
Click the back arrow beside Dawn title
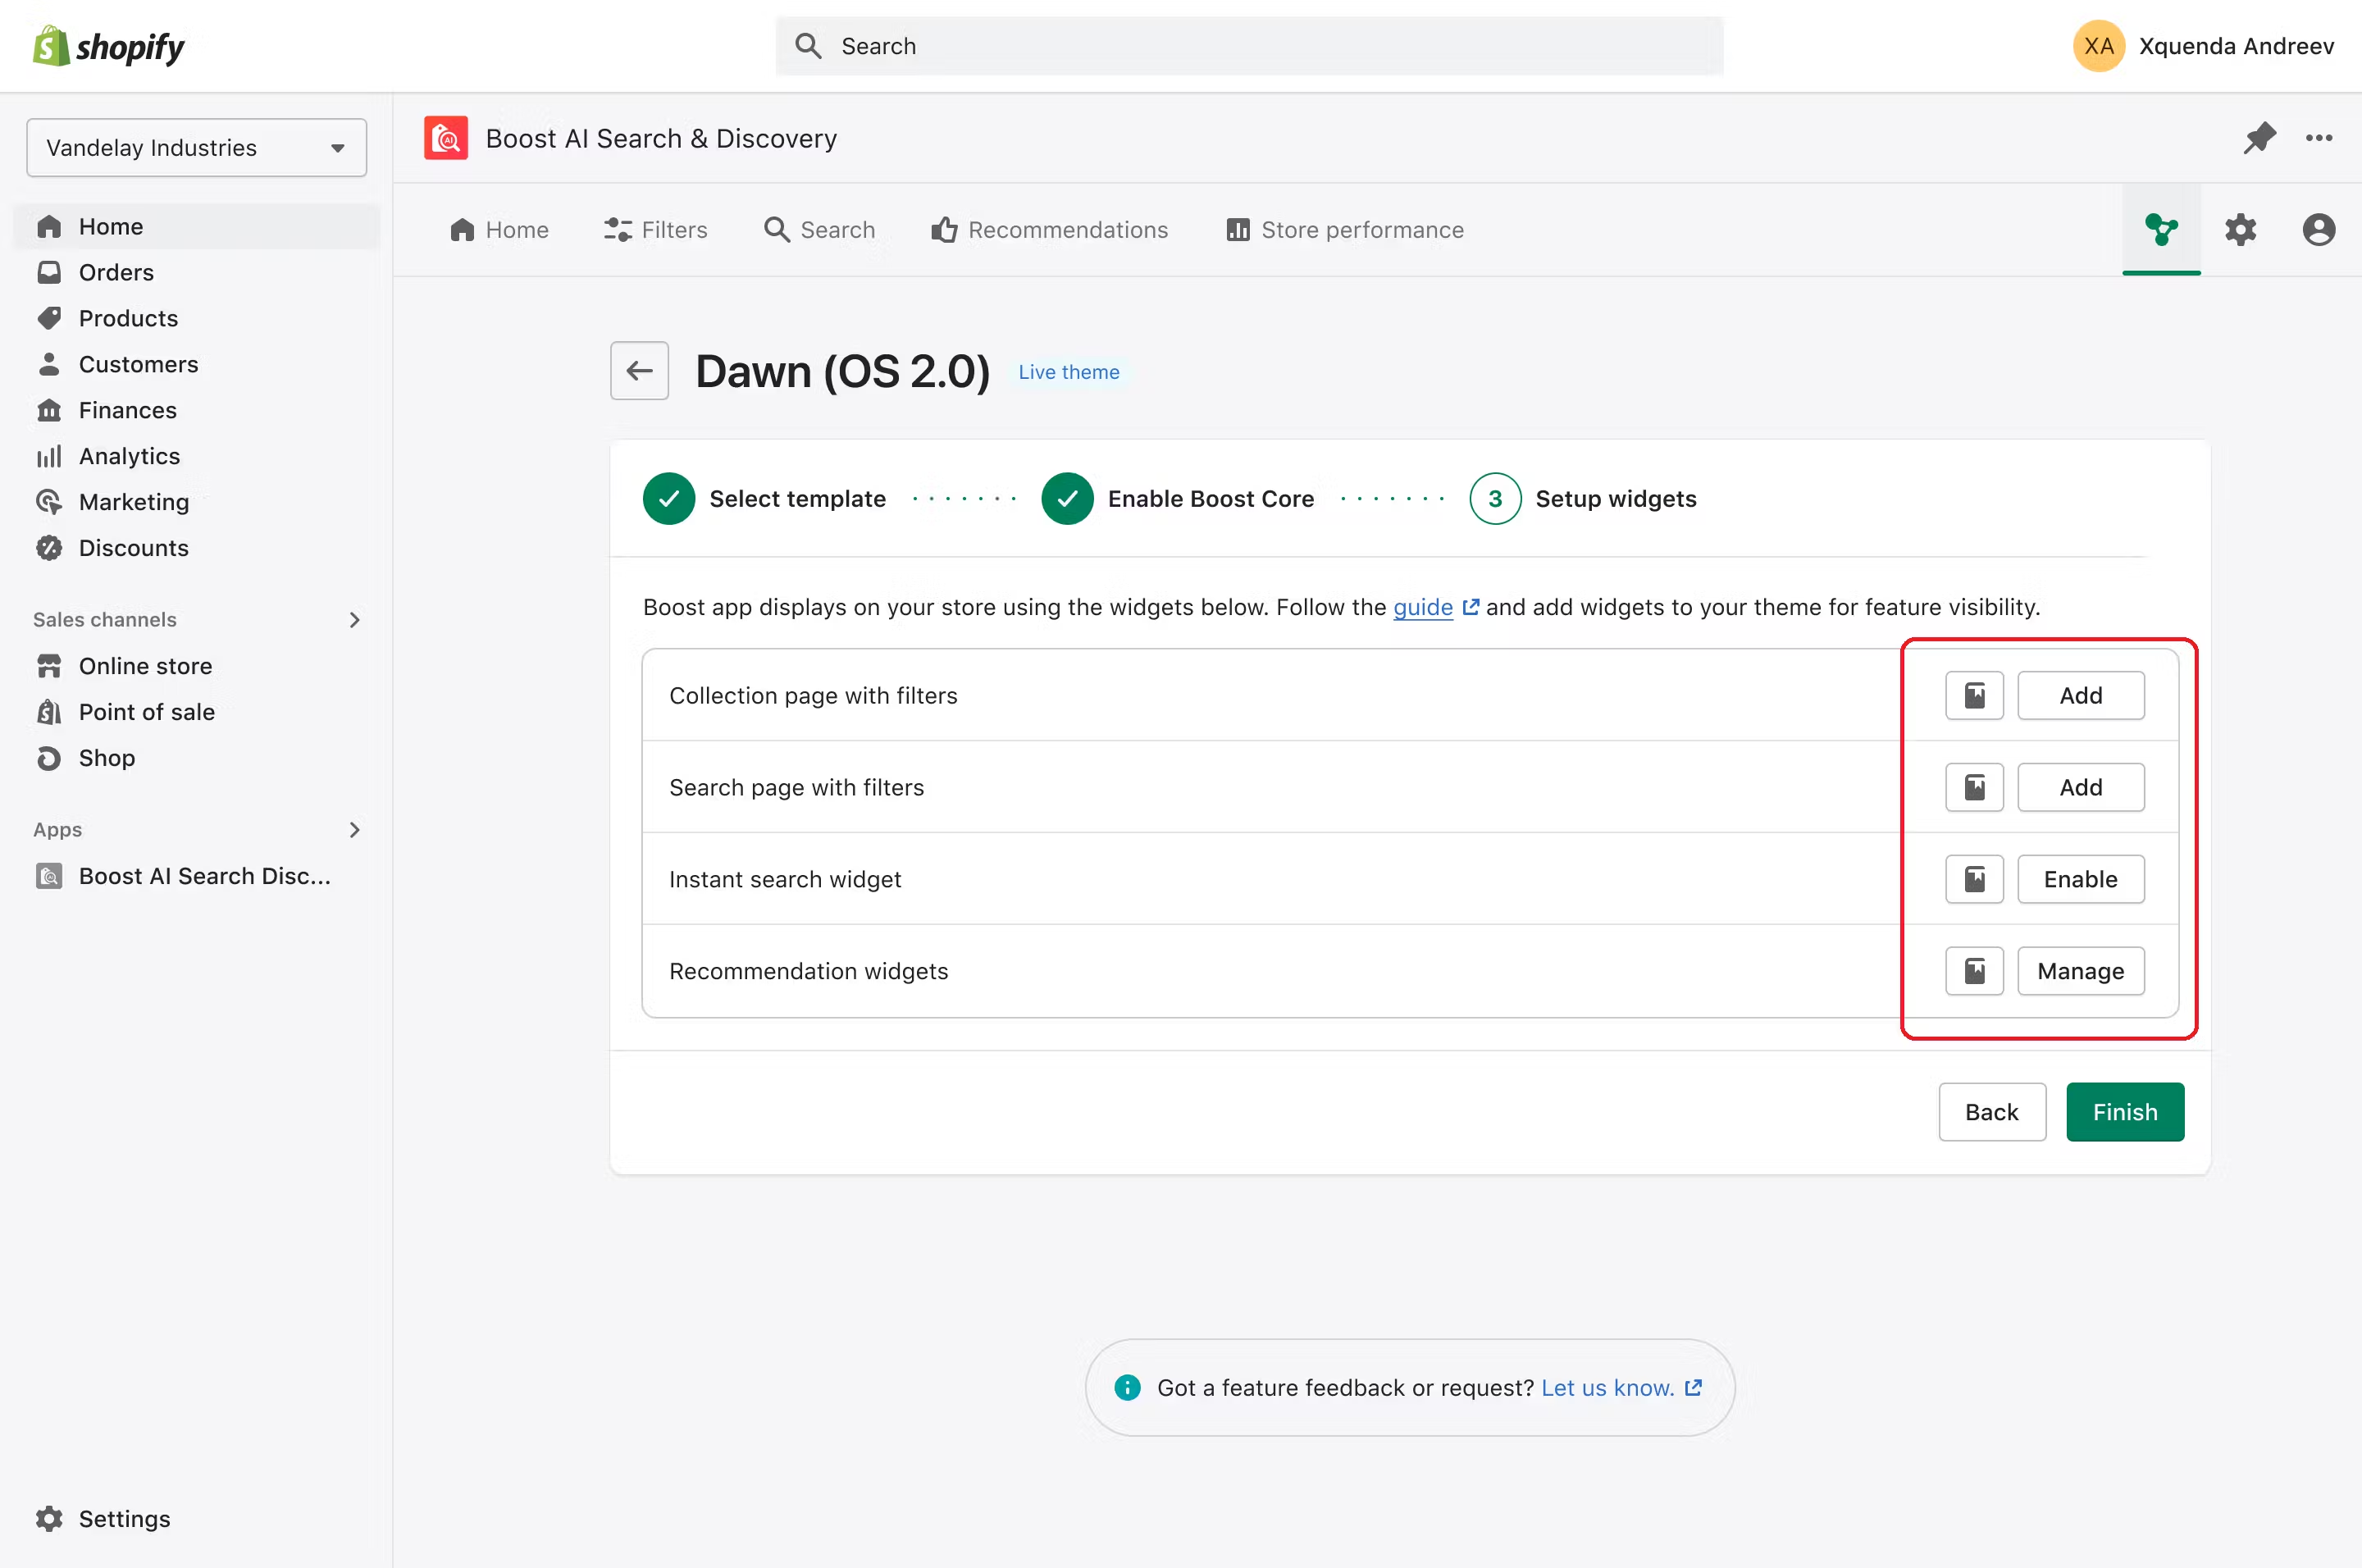pyautogui.click(x=639, y=371)
